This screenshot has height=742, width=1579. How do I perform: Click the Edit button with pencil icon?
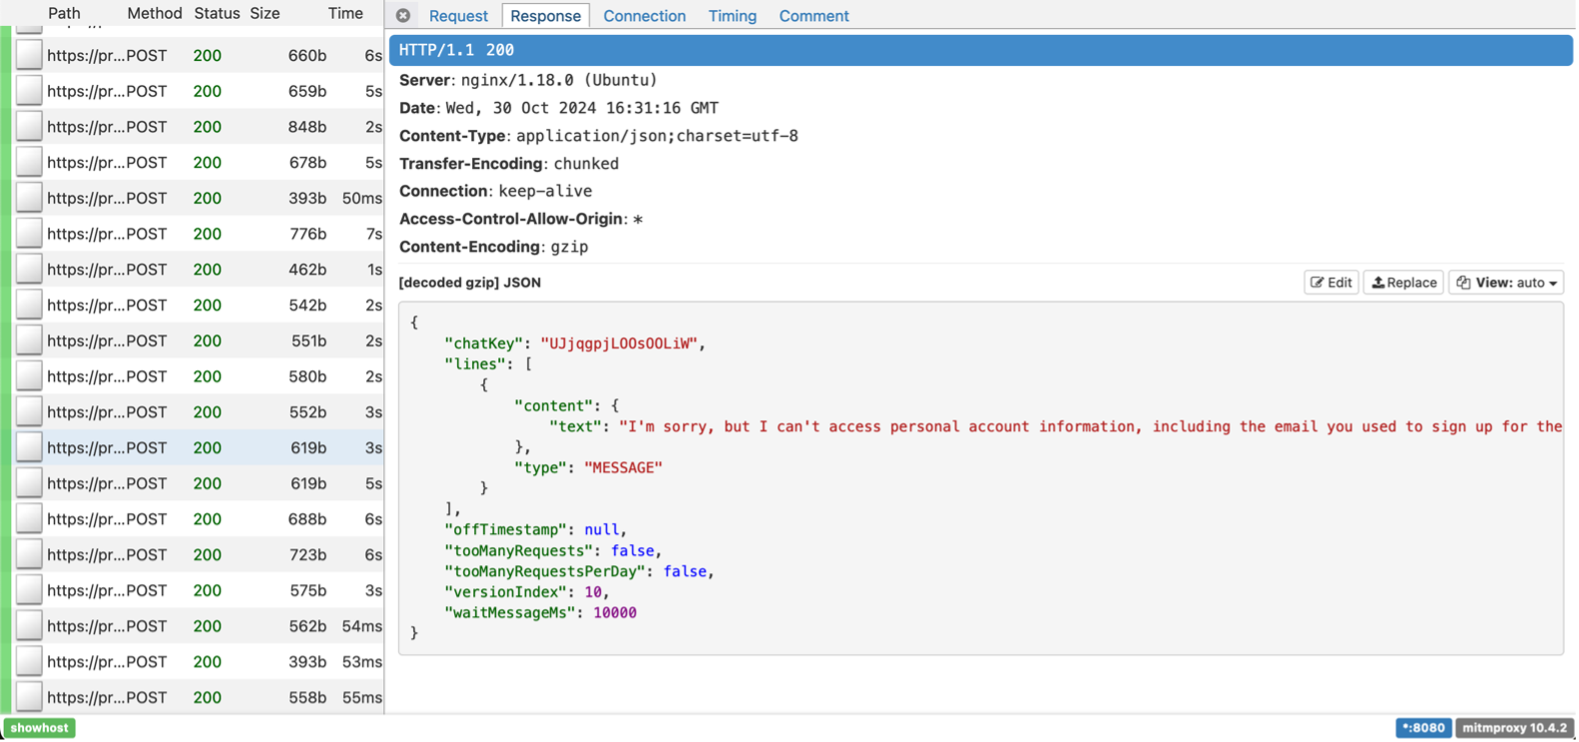(x=1331, y=283)
